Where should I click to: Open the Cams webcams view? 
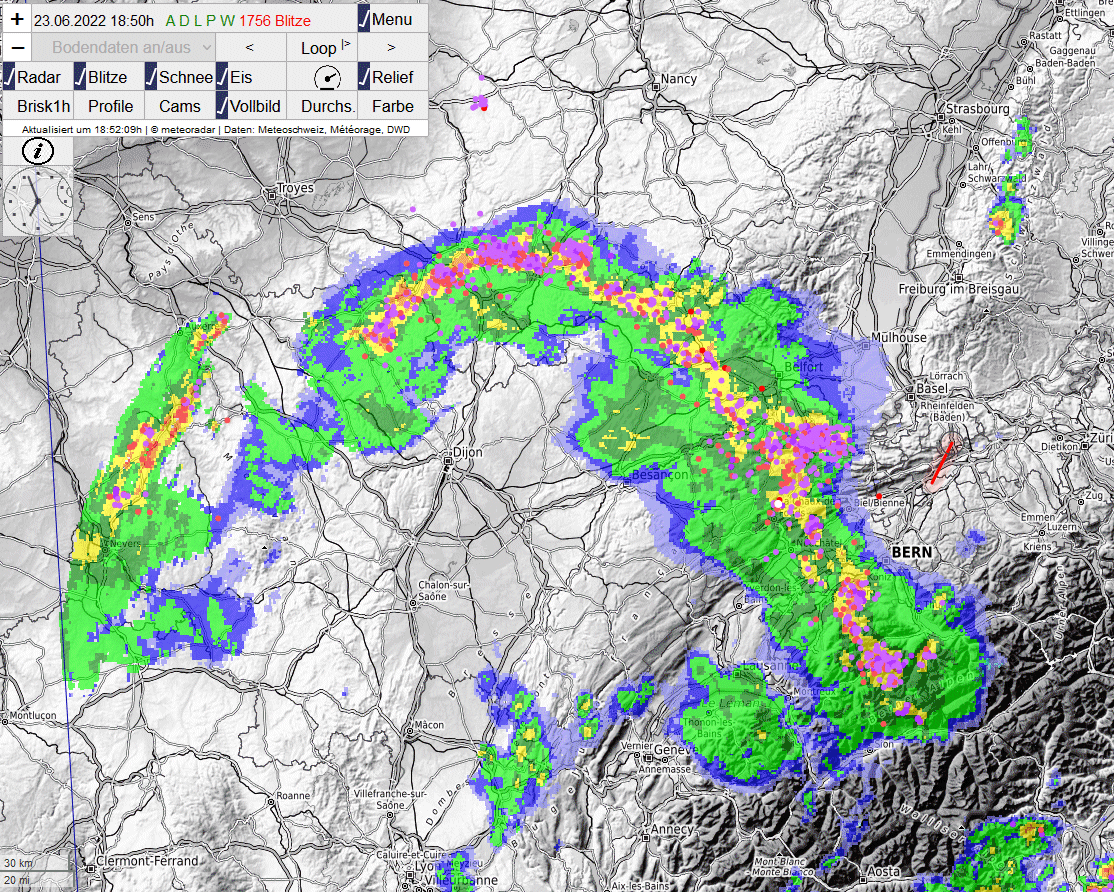pyautogui.click(x=180, y=106)
